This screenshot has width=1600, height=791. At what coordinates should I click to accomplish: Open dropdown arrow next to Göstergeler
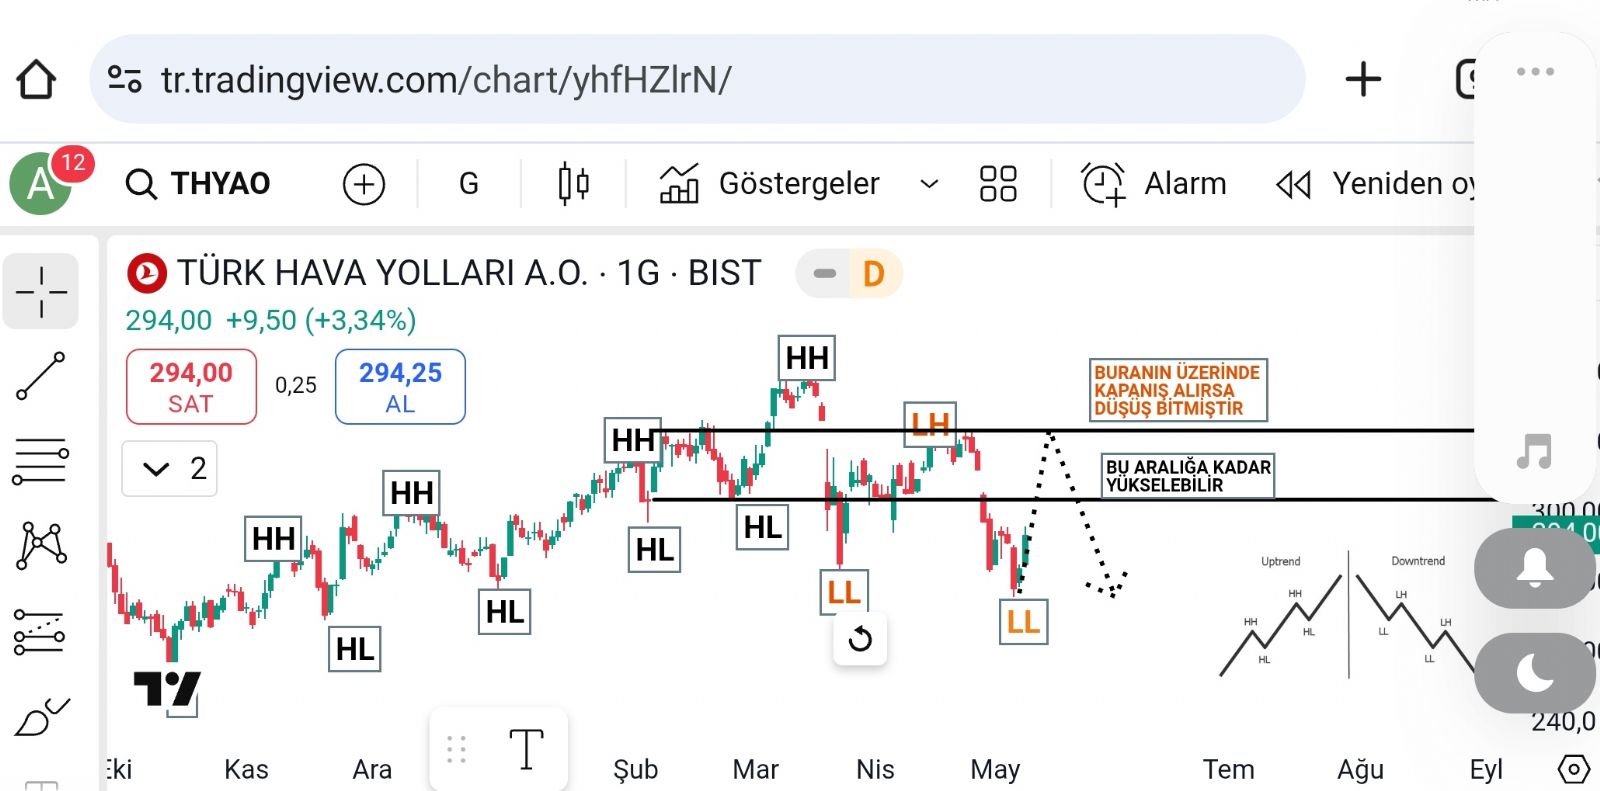click(x=929, y=184)
